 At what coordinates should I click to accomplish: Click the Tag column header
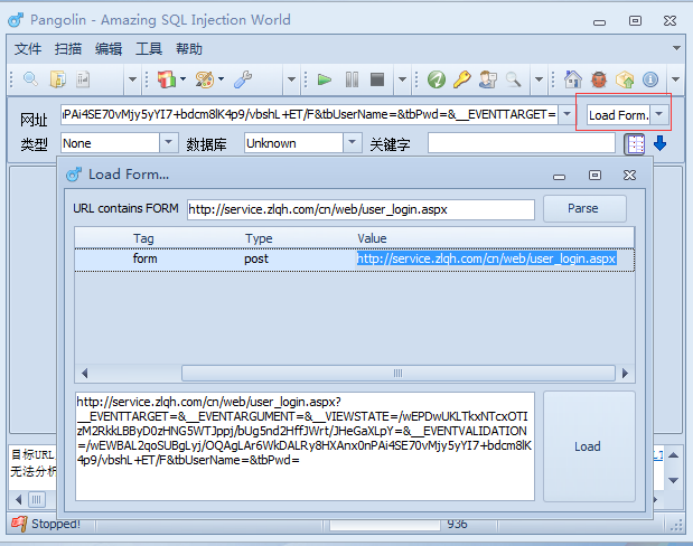[x=144, y=238]
